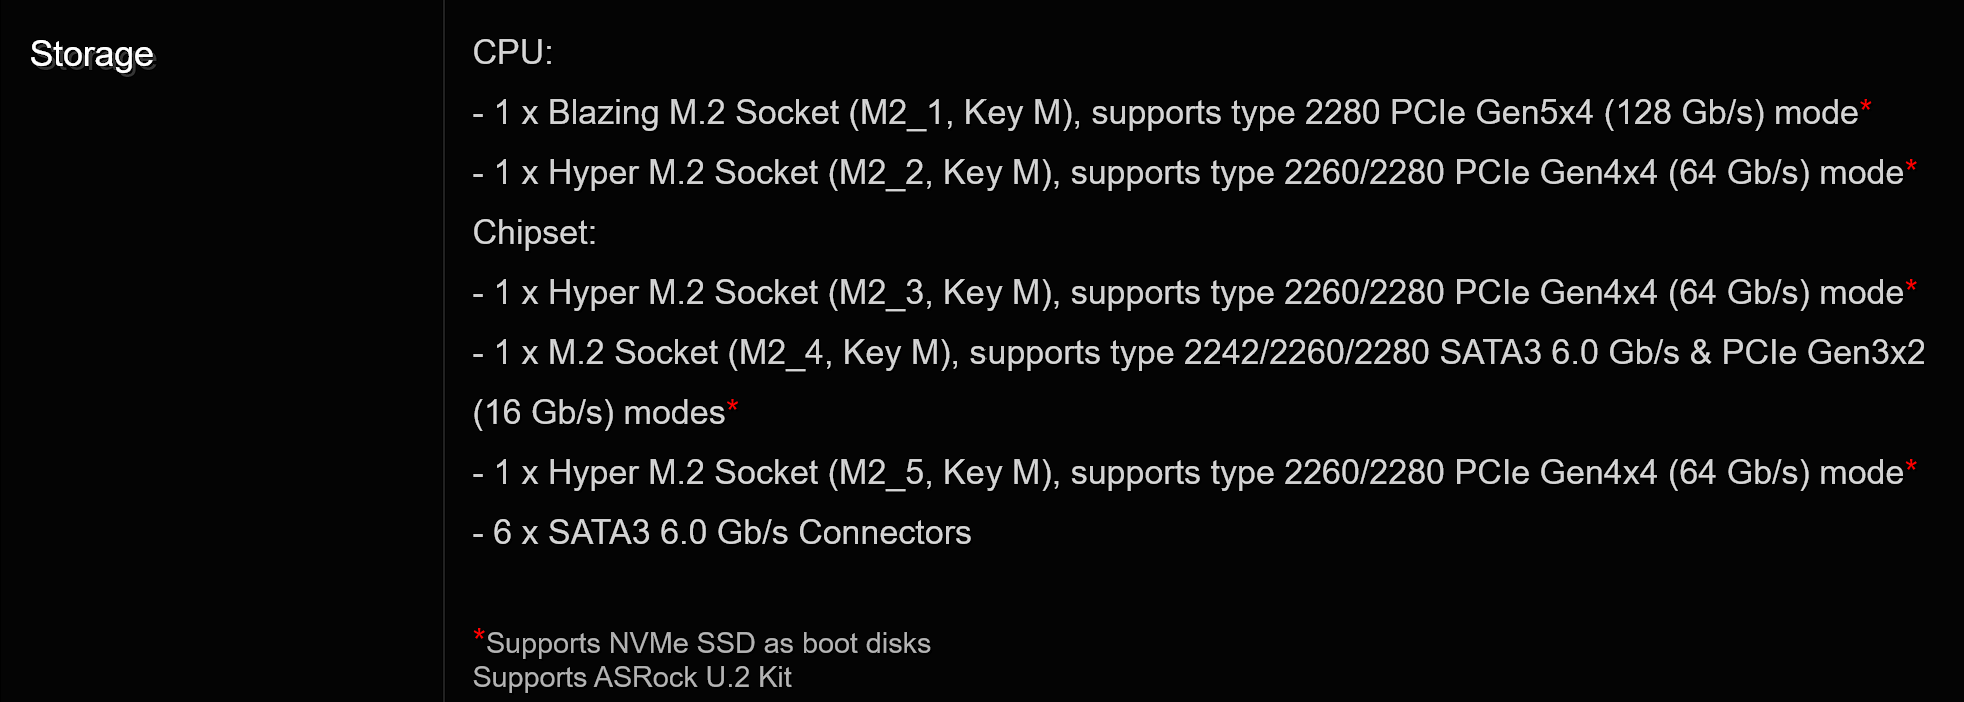Screen dimensions: 1964x702
Task: Click the '(16 Gb/s) modes' text
Action: coord(598,413)
